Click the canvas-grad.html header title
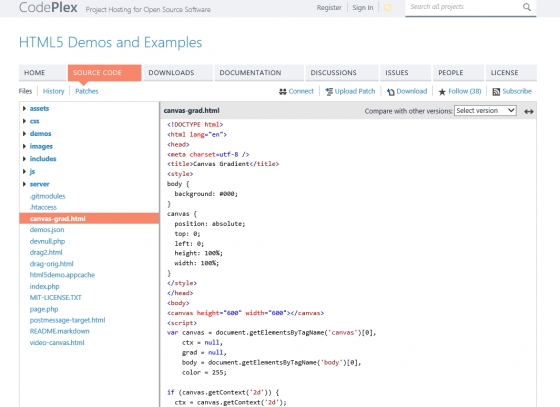The width and height of the screenshot is (560, 407). coord(191,111)
